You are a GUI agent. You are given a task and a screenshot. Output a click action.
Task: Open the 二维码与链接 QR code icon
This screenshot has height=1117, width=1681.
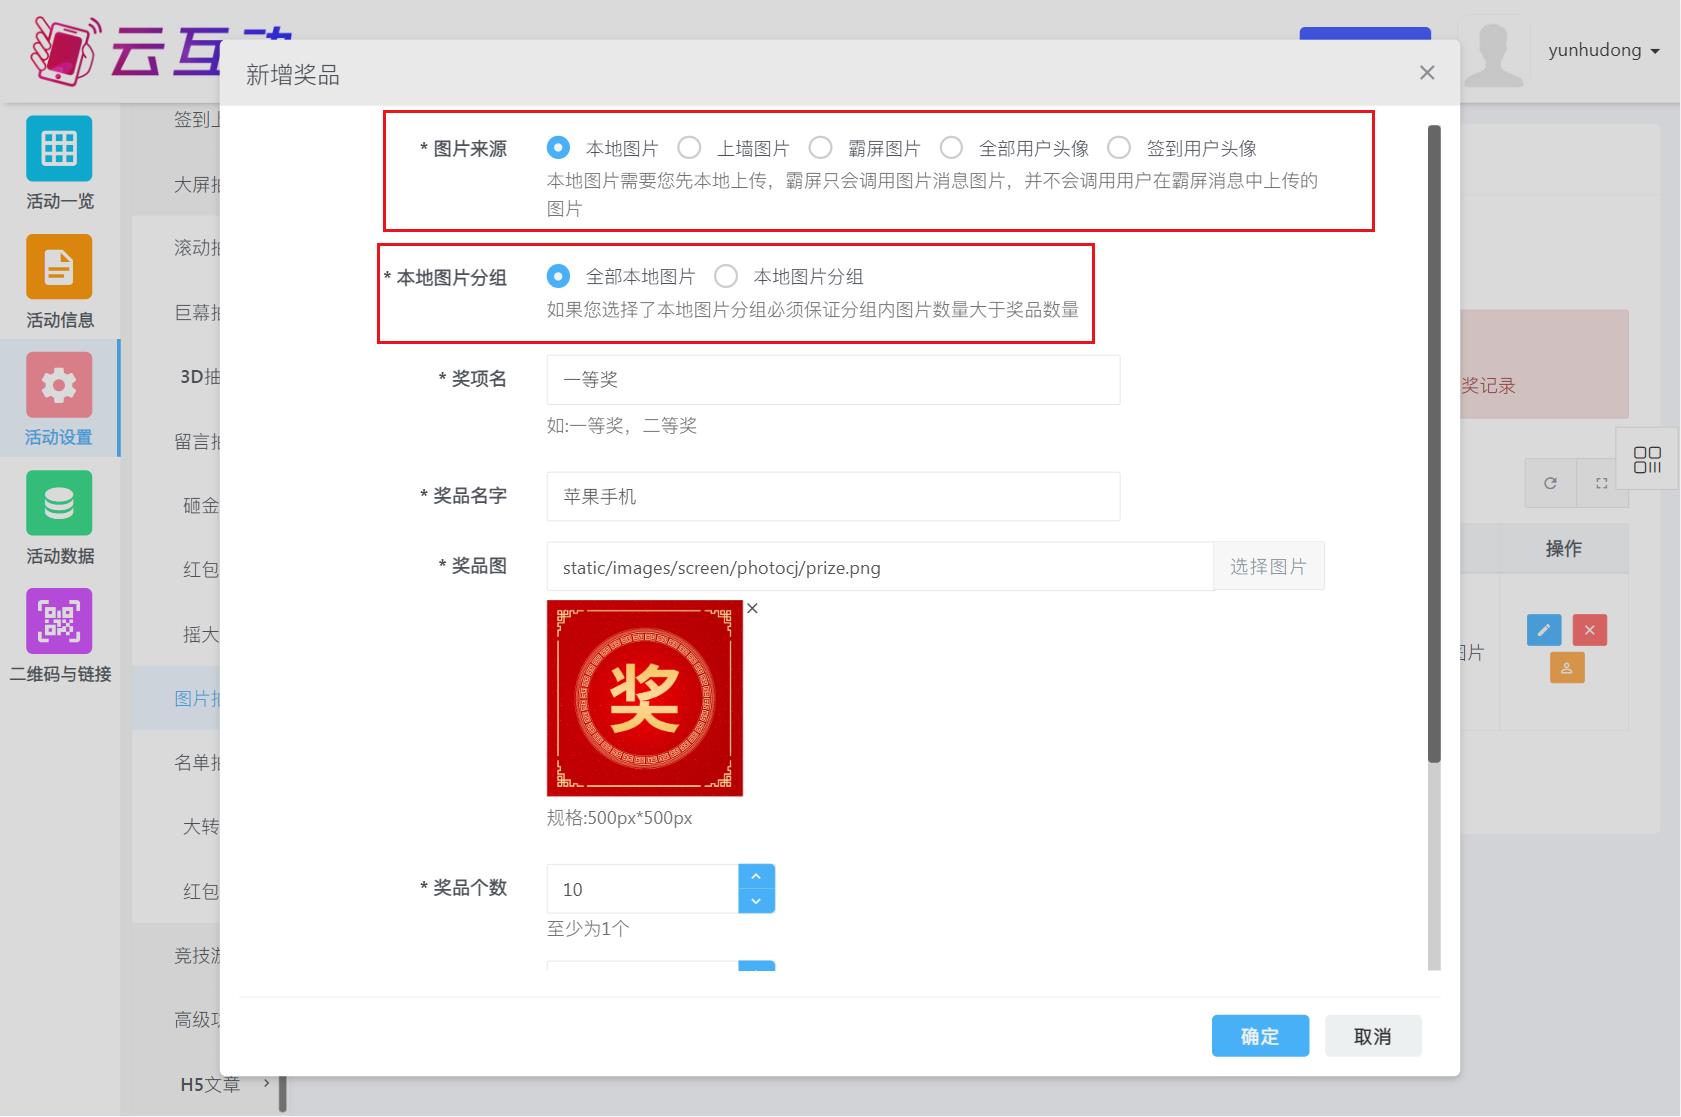(59, 621)
